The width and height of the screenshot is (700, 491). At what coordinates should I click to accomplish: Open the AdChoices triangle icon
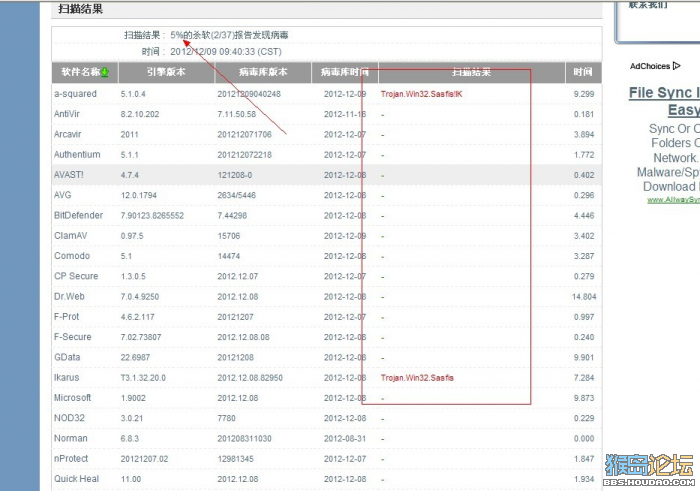click(676, 66)
